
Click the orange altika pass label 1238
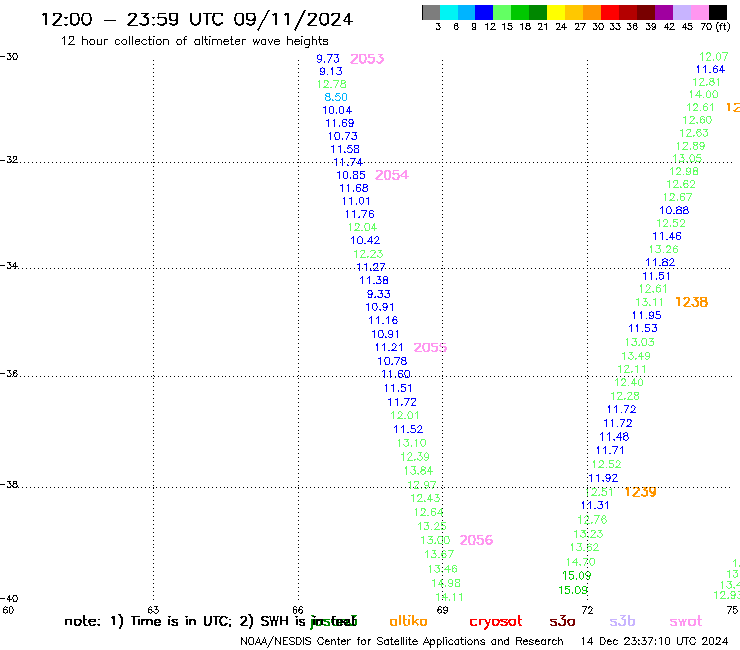691,302
